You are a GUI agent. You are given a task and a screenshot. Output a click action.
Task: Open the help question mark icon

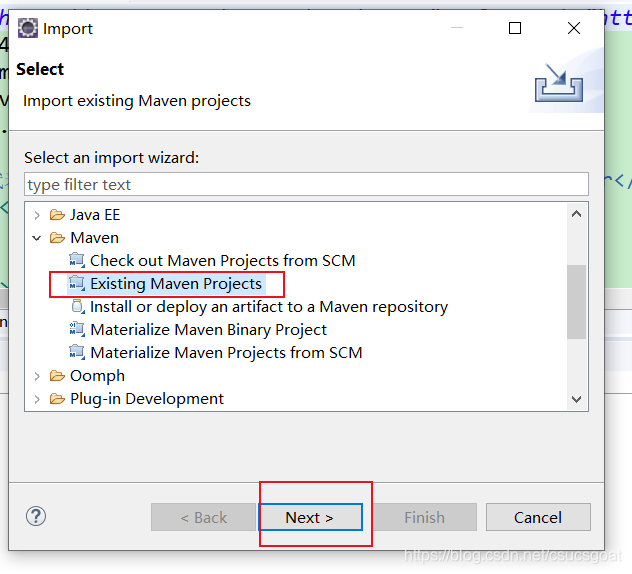(x=36, y=516)
